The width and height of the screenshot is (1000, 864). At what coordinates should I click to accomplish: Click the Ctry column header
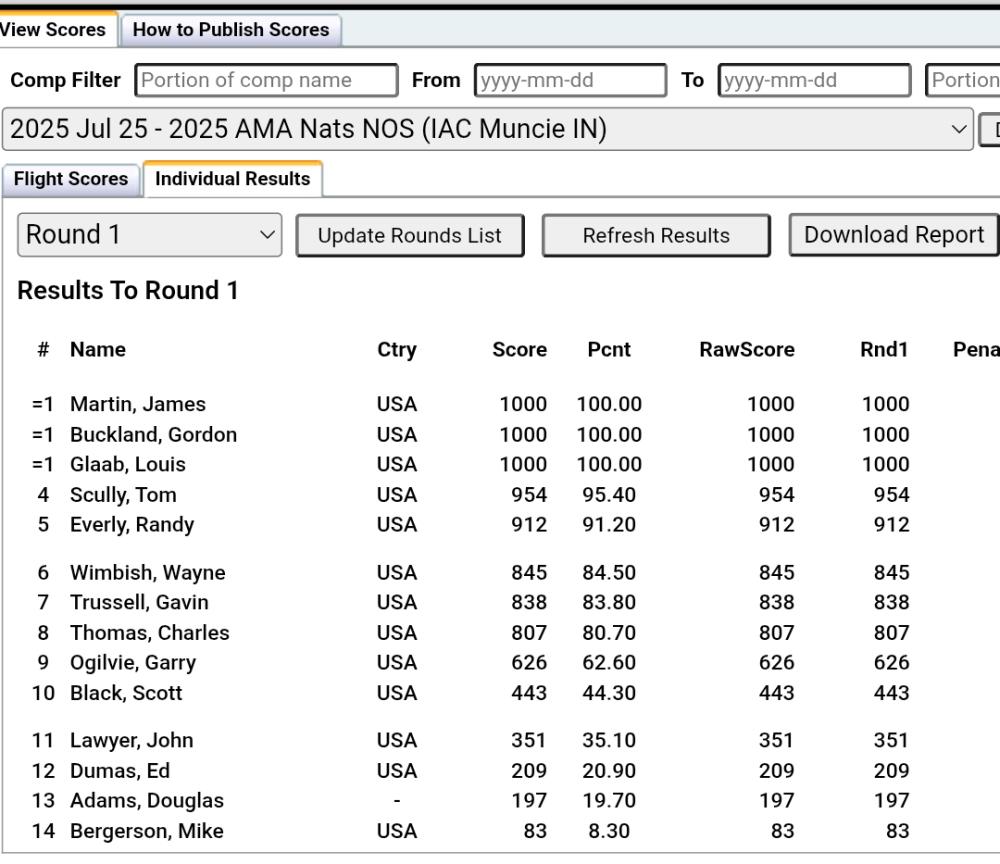point(397,349)
